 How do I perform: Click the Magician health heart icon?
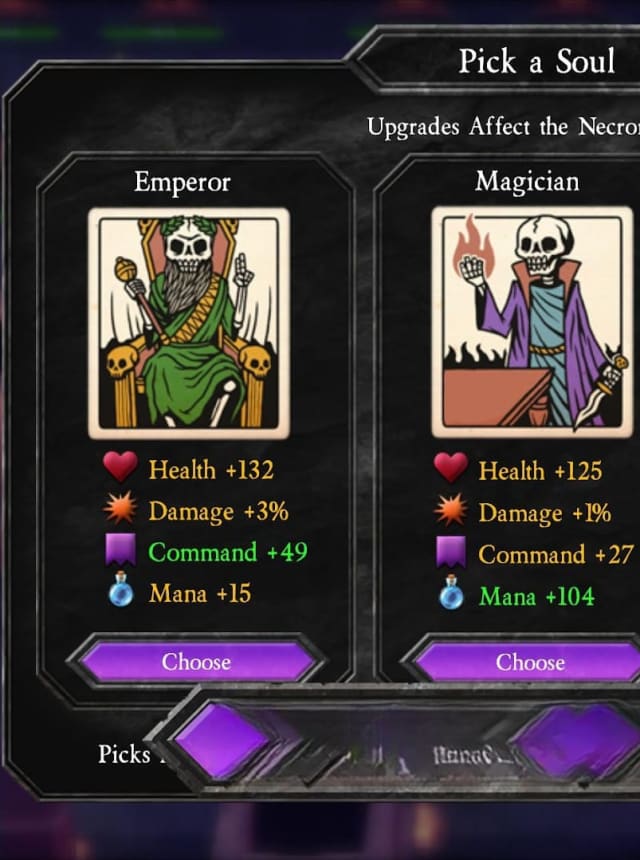451,468
